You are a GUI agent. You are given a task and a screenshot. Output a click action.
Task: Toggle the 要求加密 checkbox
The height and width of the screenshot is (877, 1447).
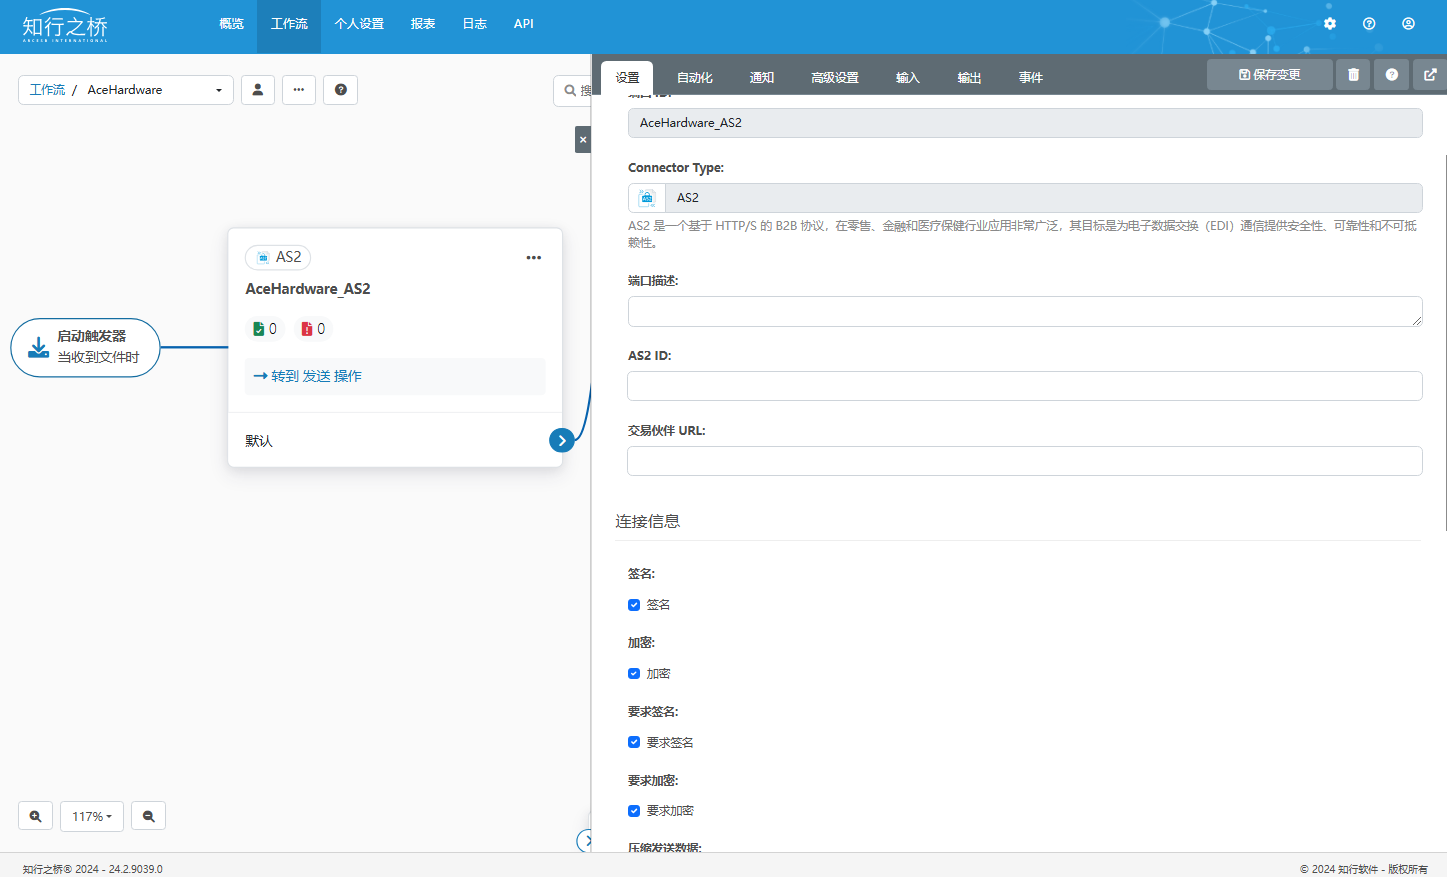point(634,811)
